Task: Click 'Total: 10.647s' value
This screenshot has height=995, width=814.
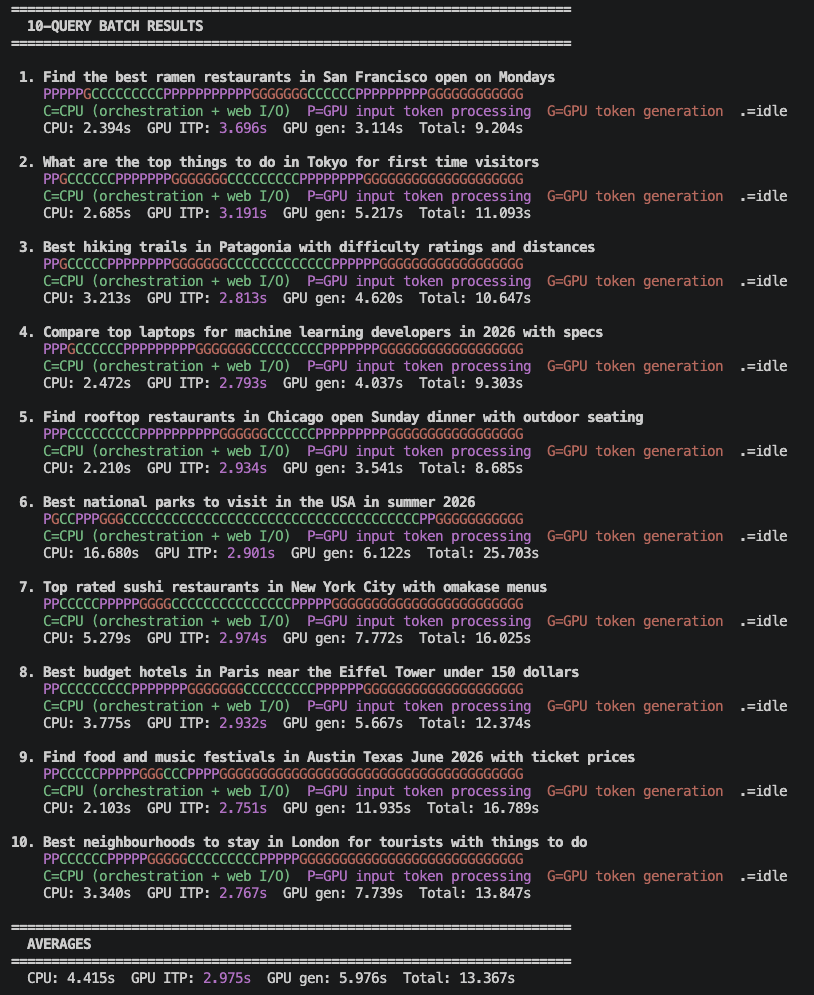Action: coord(475,298)
